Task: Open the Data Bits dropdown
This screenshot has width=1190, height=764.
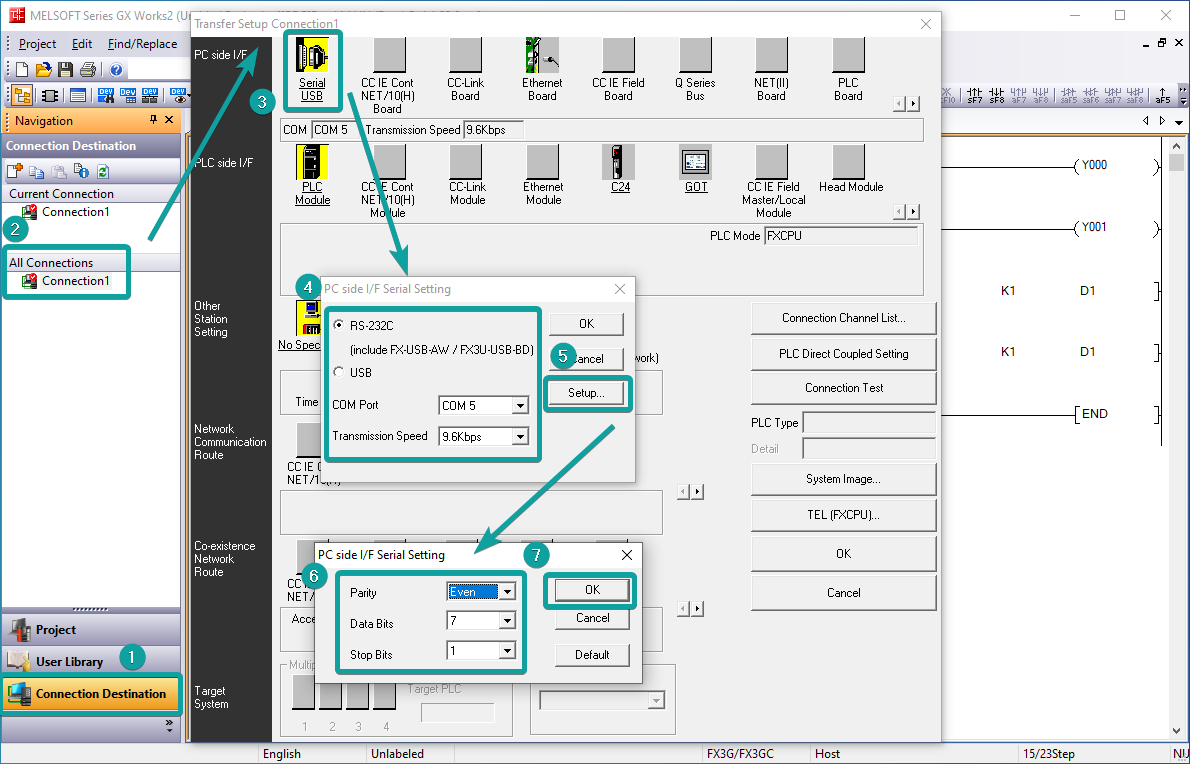Action: [508, 622]
